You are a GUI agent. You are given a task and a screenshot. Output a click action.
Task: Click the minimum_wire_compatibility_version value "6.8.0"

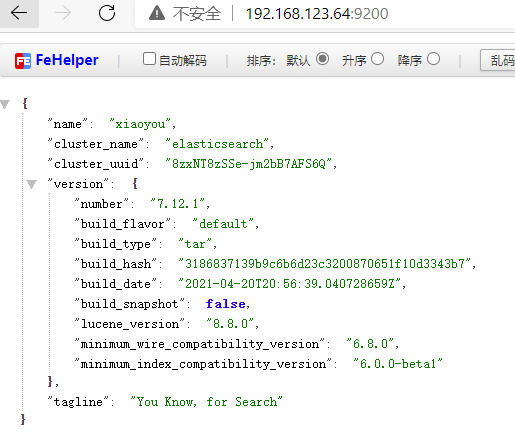pos(370,344)
